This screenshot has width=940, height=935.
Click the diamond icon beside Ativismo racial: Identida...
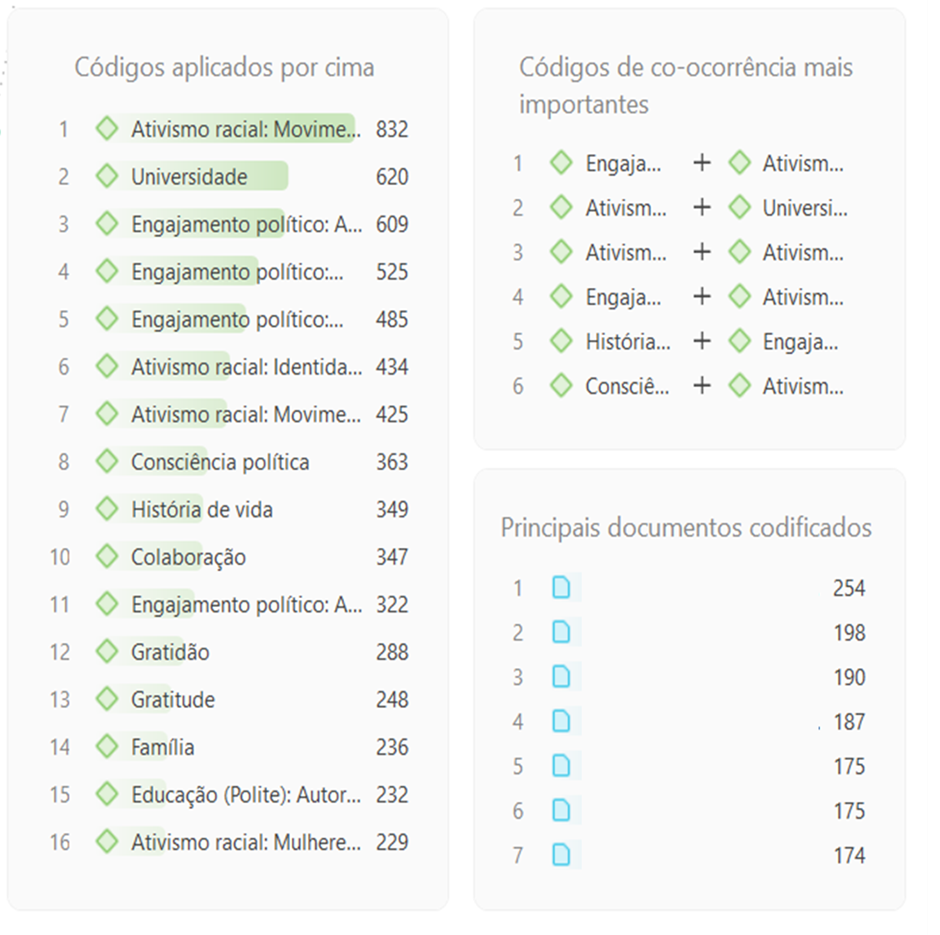[x=108, y=366]
